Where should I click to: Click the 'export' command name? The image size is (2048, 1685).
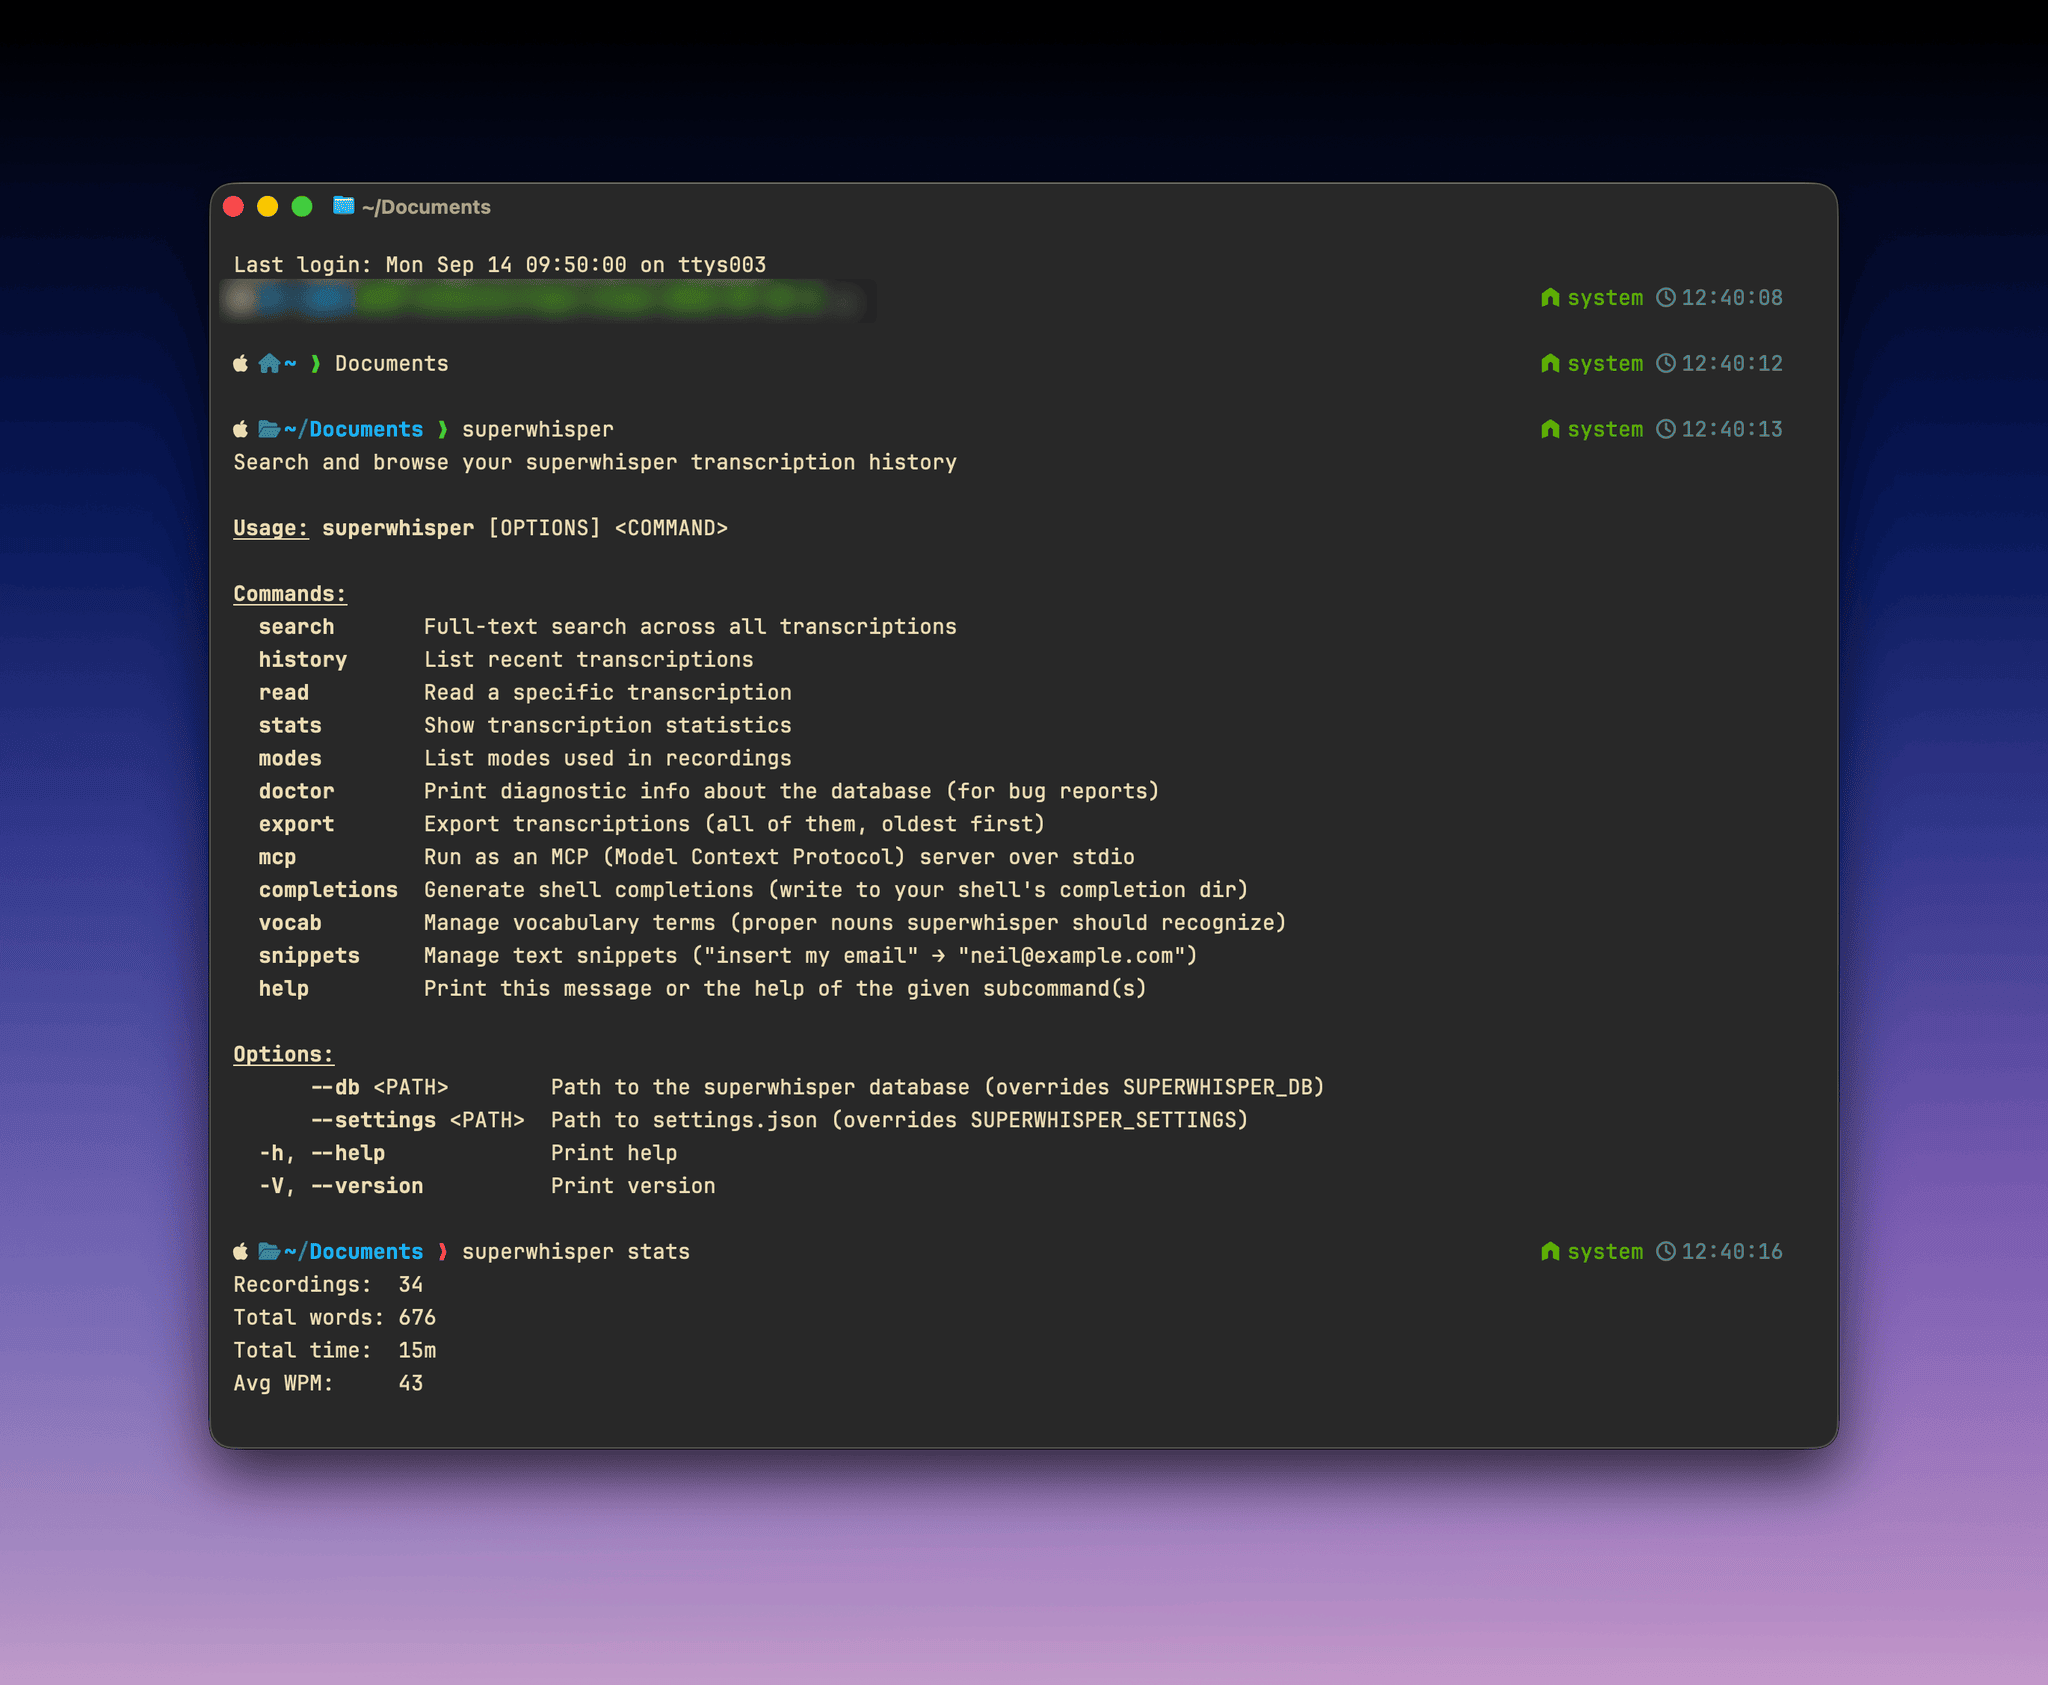(296, 824)
